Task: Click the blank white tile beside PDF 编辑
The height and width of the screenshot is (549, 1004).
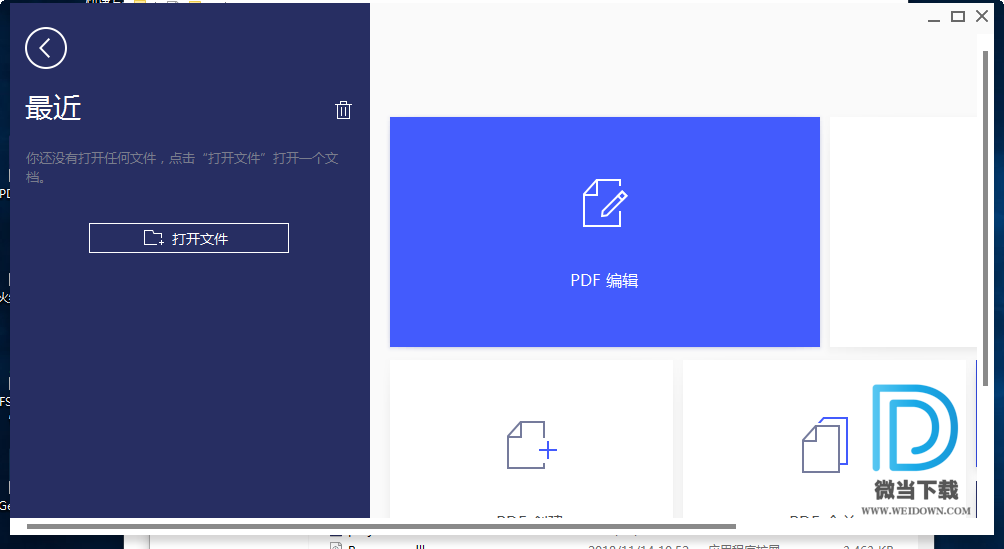Action: (903, 232)
